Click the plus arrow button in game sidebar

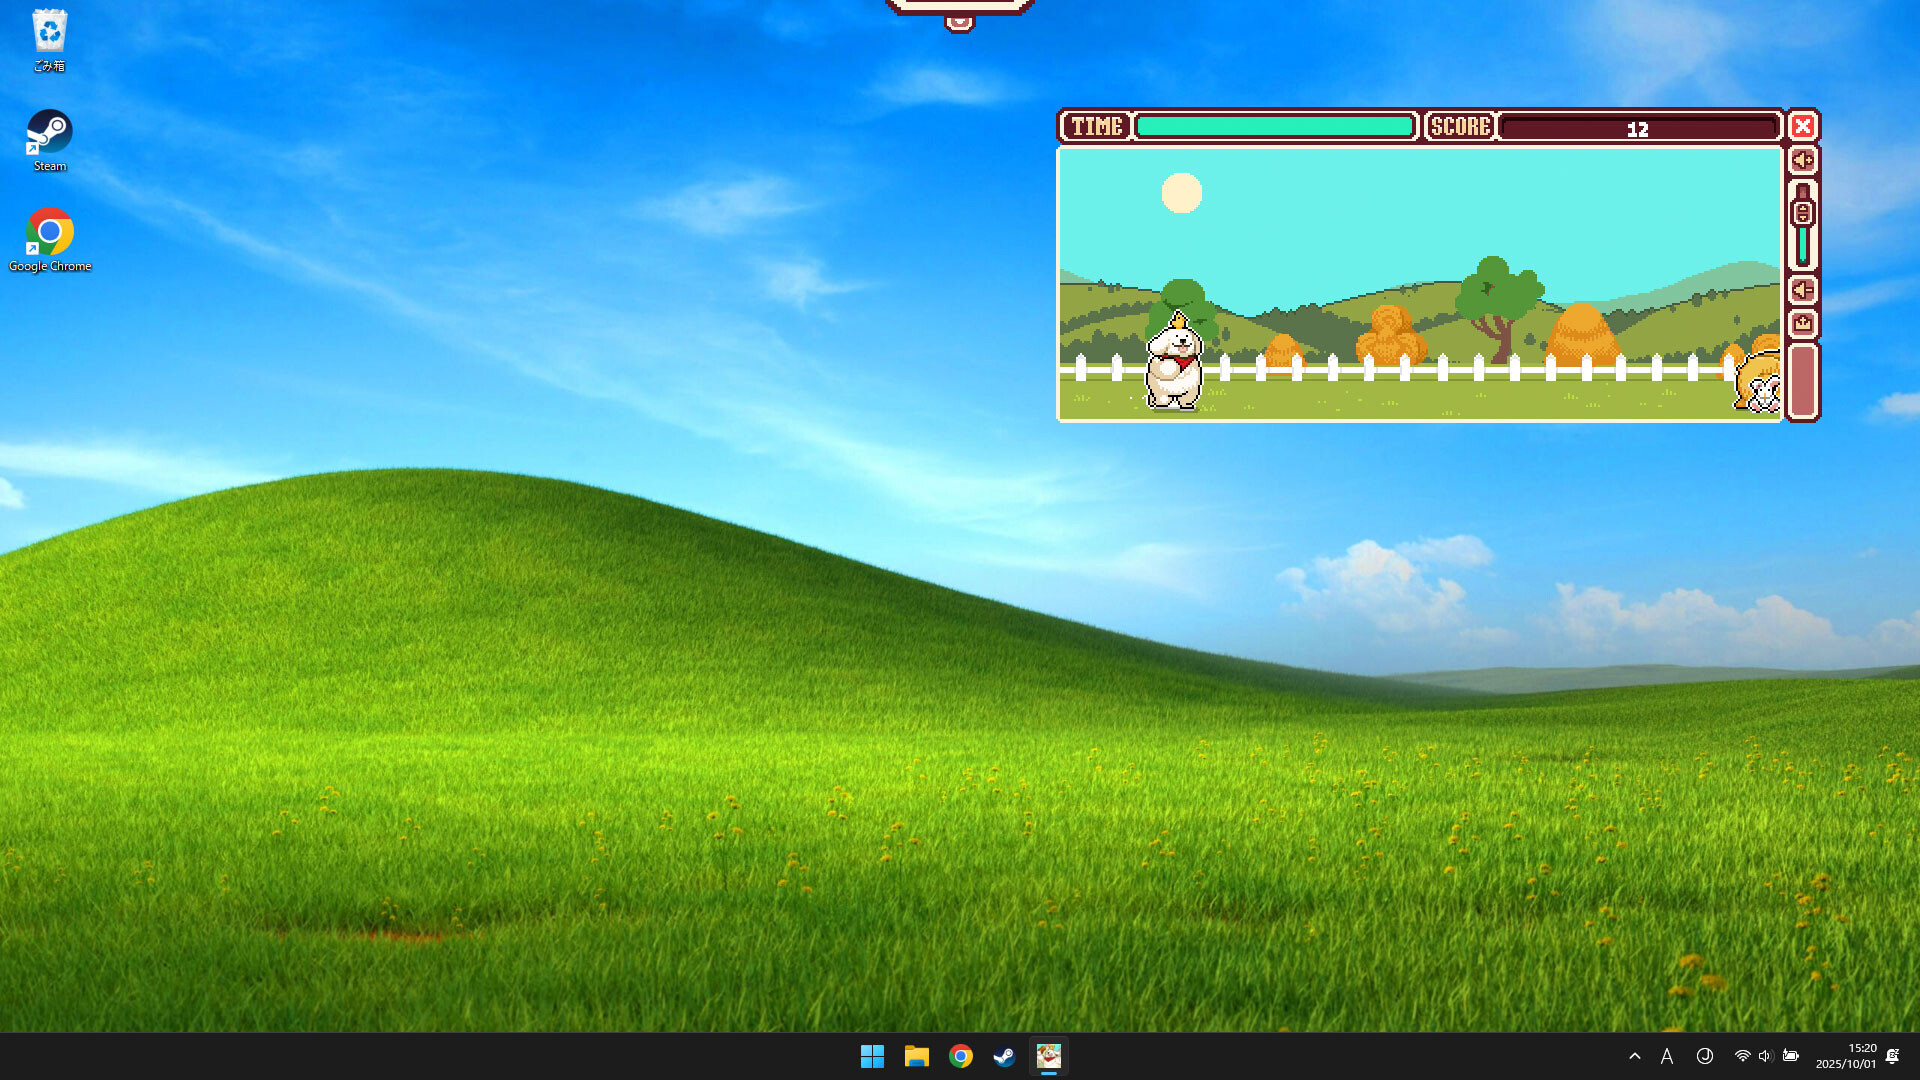tap(1802, 160)
